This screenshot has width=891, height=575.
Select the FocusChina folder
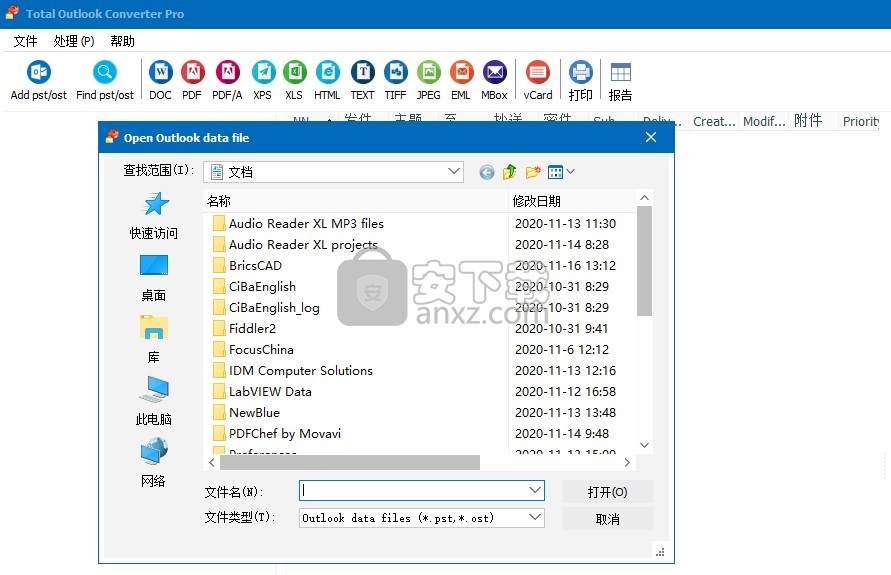(253, 349)
